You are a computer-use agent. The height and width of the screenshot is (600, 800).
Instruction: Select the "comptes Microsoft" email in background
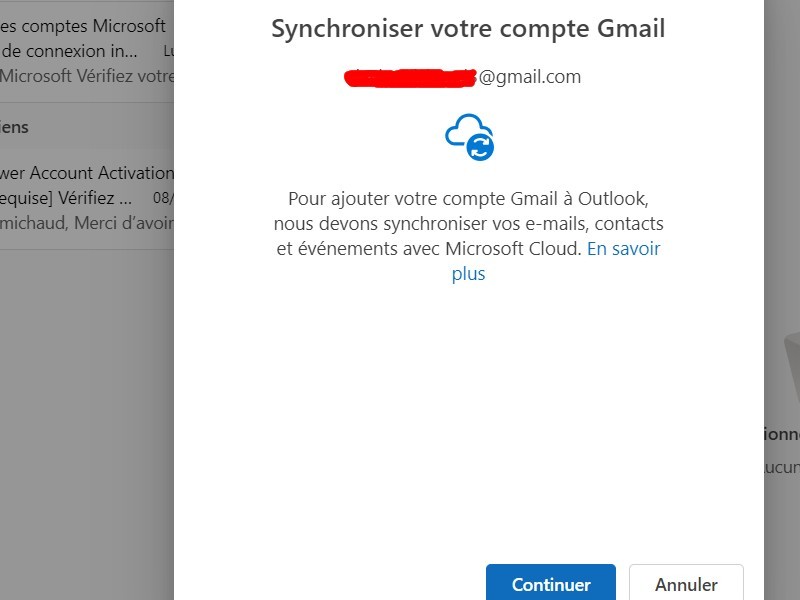point(85,24)
